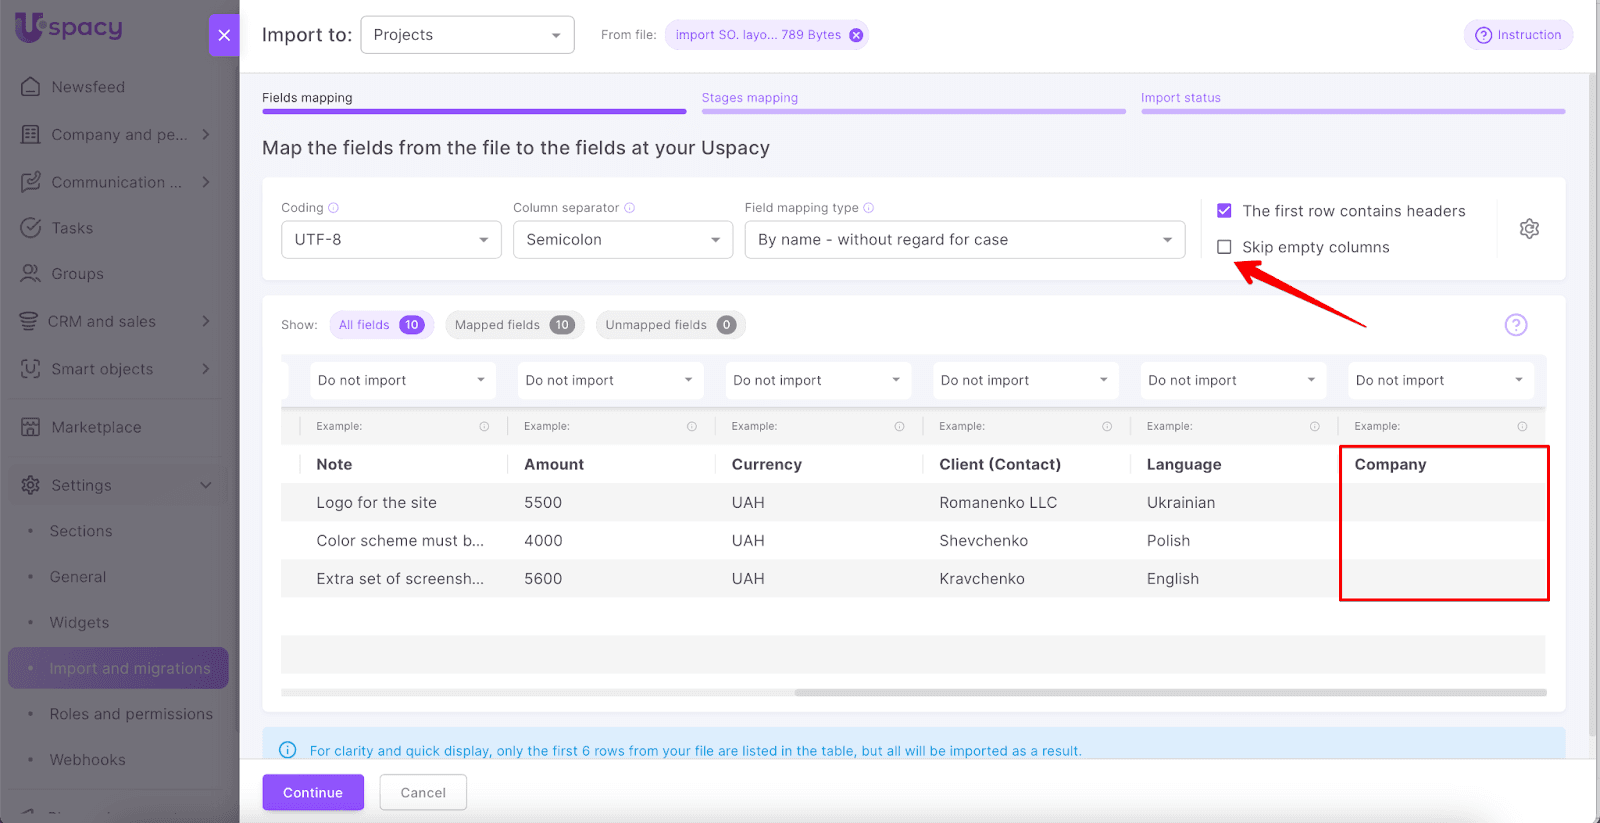Image resolution: width=1600 pixels, height=823 pixels.
Task: Remove the attached import file chip
Action: [856, 35]
